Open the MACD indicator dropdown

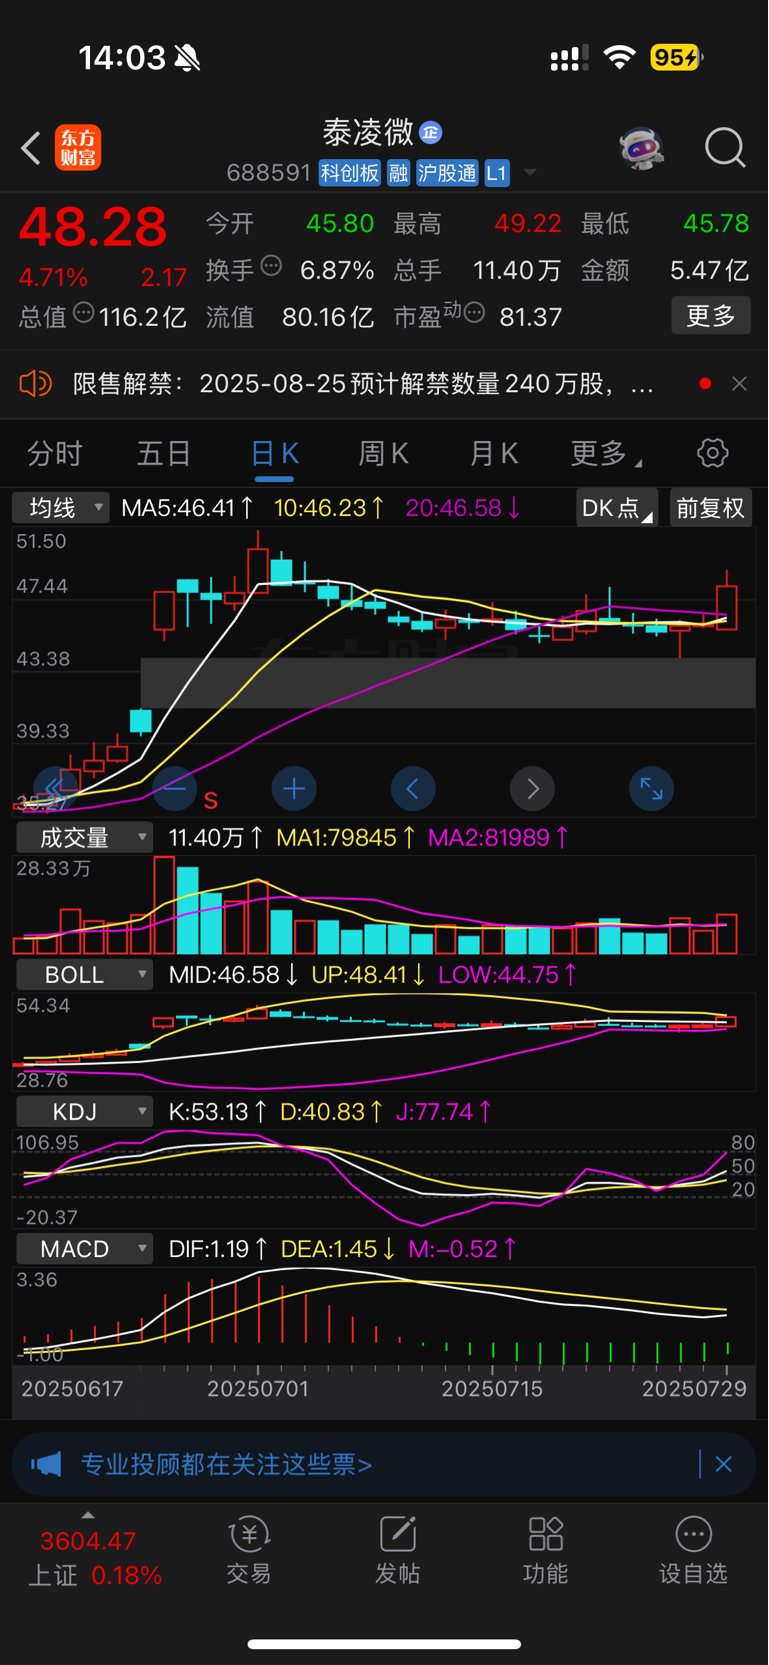[x=83, y=1249]
